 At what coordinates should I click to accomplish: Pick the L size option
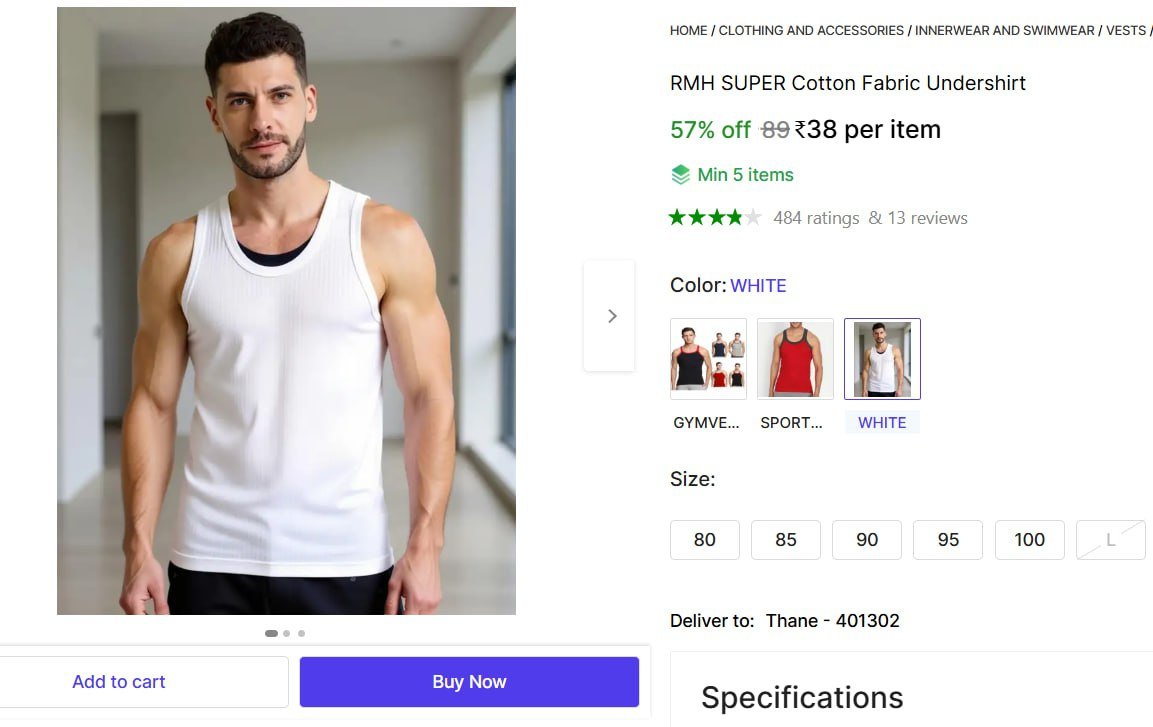coord(1110,540)
